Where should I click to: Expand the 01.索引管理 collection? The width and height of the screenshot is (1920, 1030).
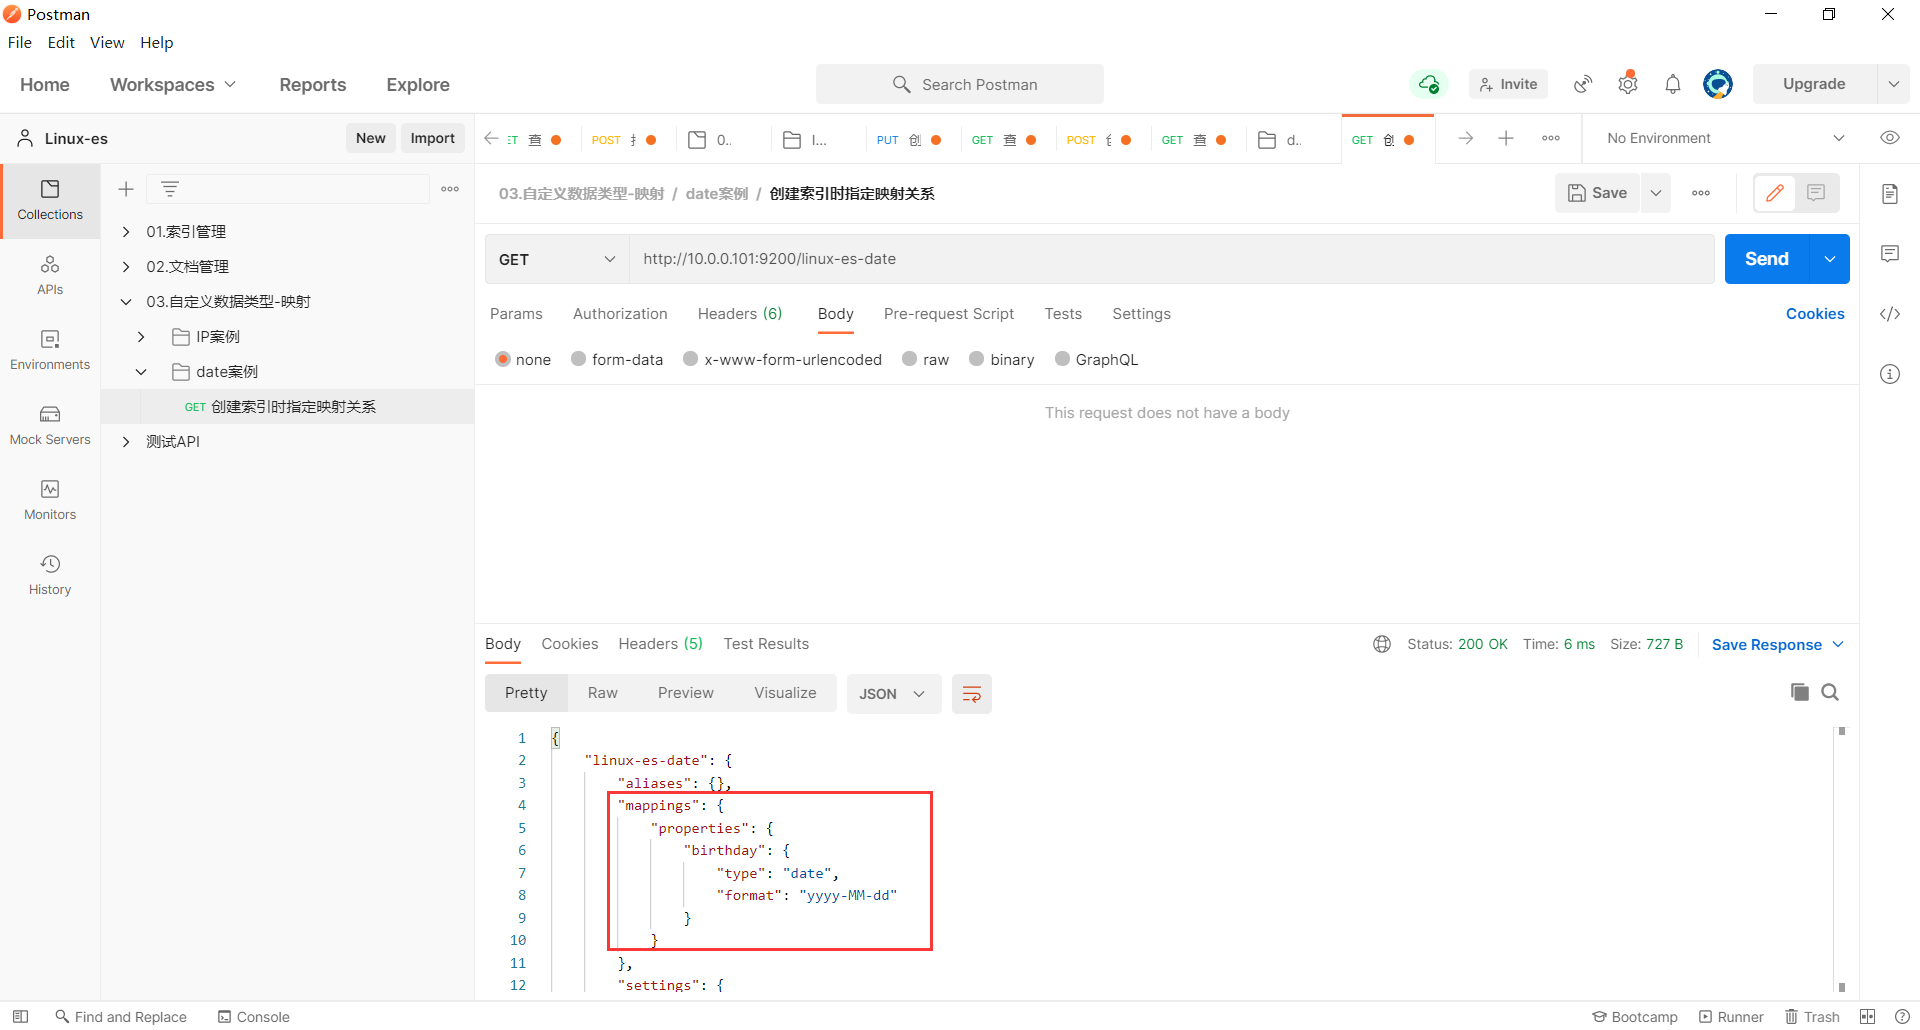pos(126,232)
